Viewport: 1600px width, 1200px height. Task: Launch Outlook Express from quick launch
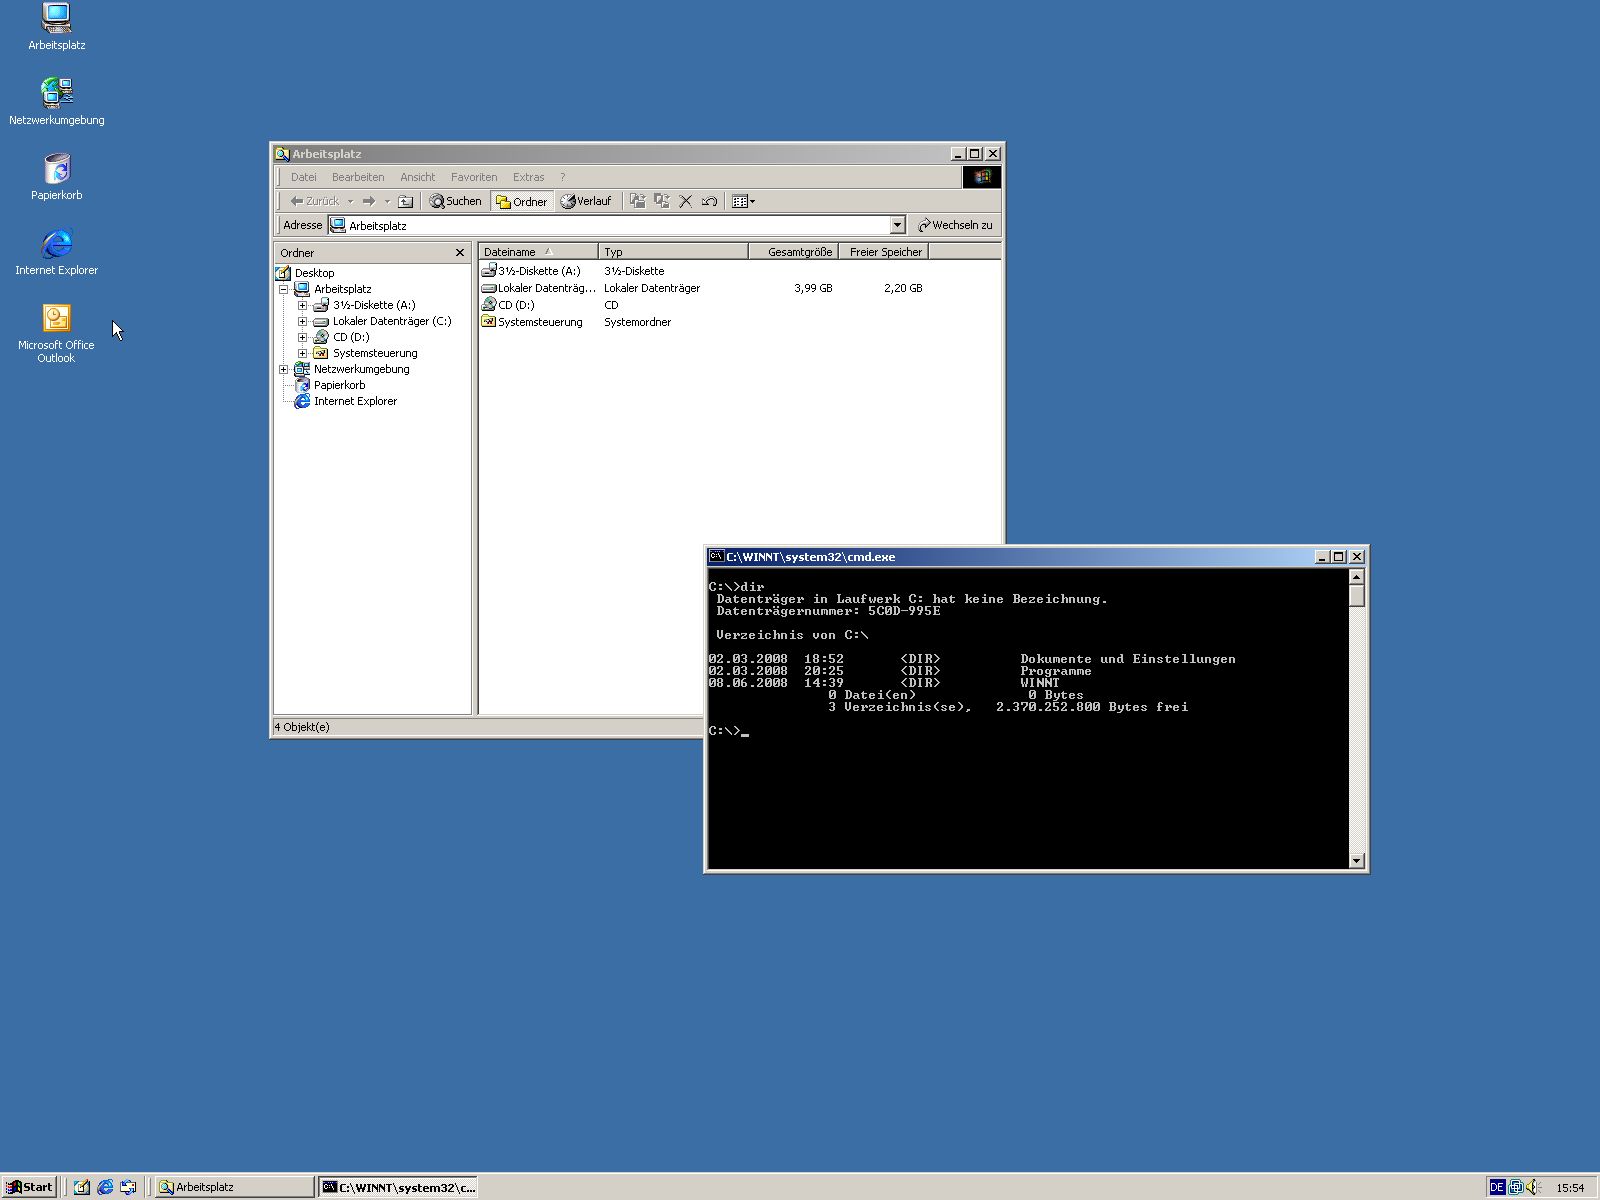pyautogui.click(x=128, y=1187)
